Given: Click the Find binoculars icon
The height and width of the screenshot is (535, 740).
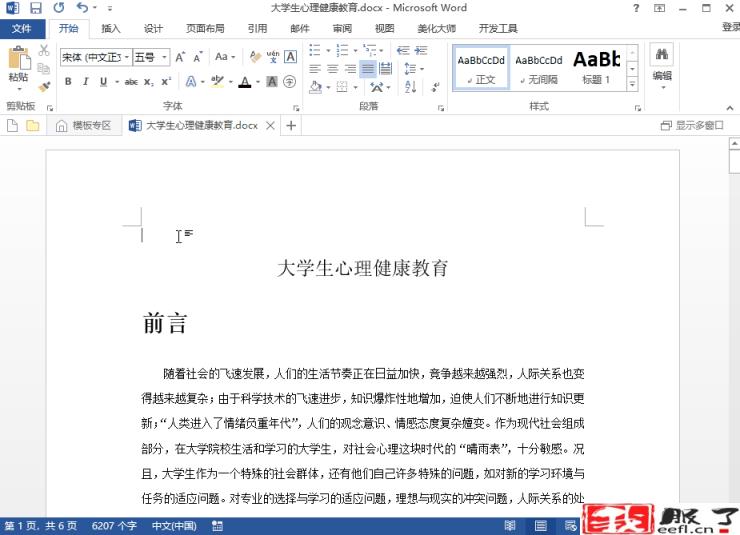Looking at the screenshot, I should (661, 55).
